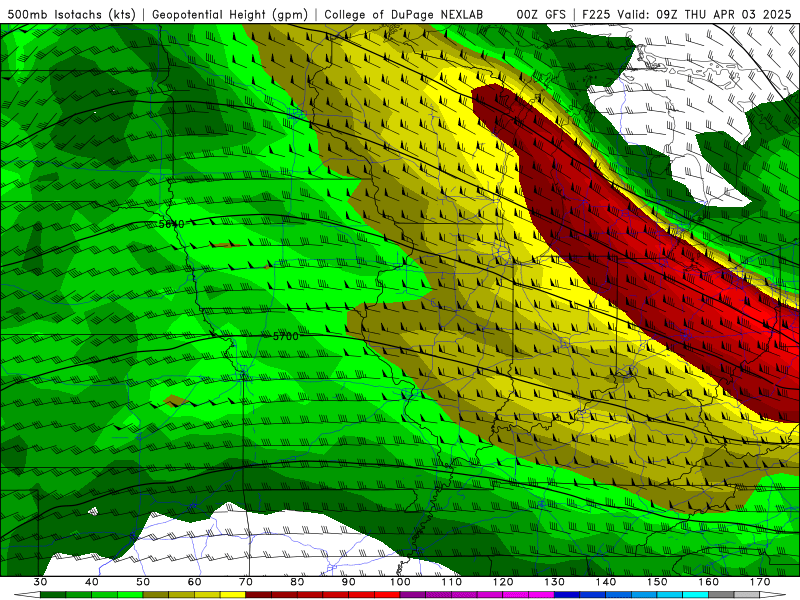
Task: Click the '500mb Isotachs (kts)' title text
Action: 71,14
